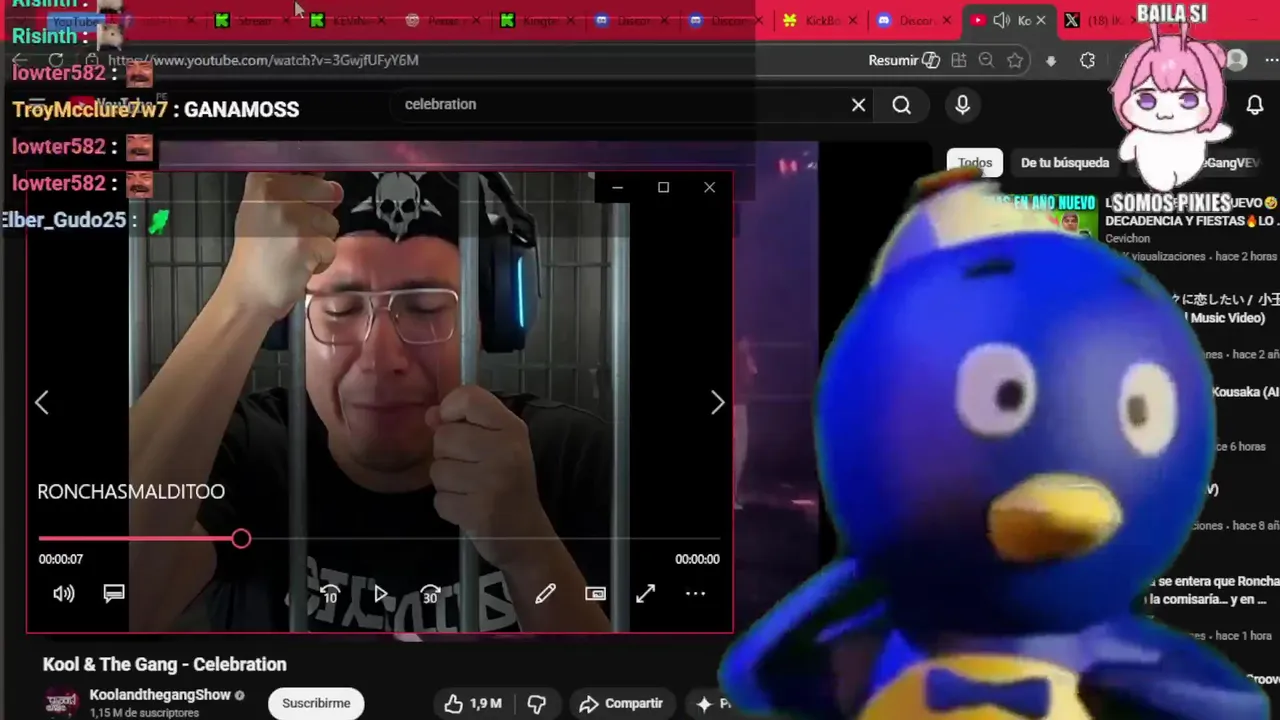Click the RONCHASMALDITOO caption text
Image resolution: width=1280 pixels, height=720 pixels.
click(x=131, y=491)
